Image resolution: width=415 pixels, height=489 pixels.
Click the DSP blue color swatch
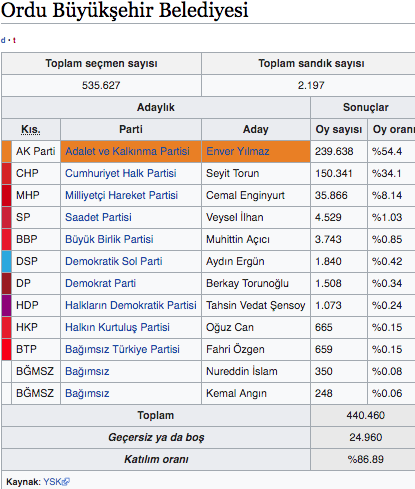click(x=7, y=261)
